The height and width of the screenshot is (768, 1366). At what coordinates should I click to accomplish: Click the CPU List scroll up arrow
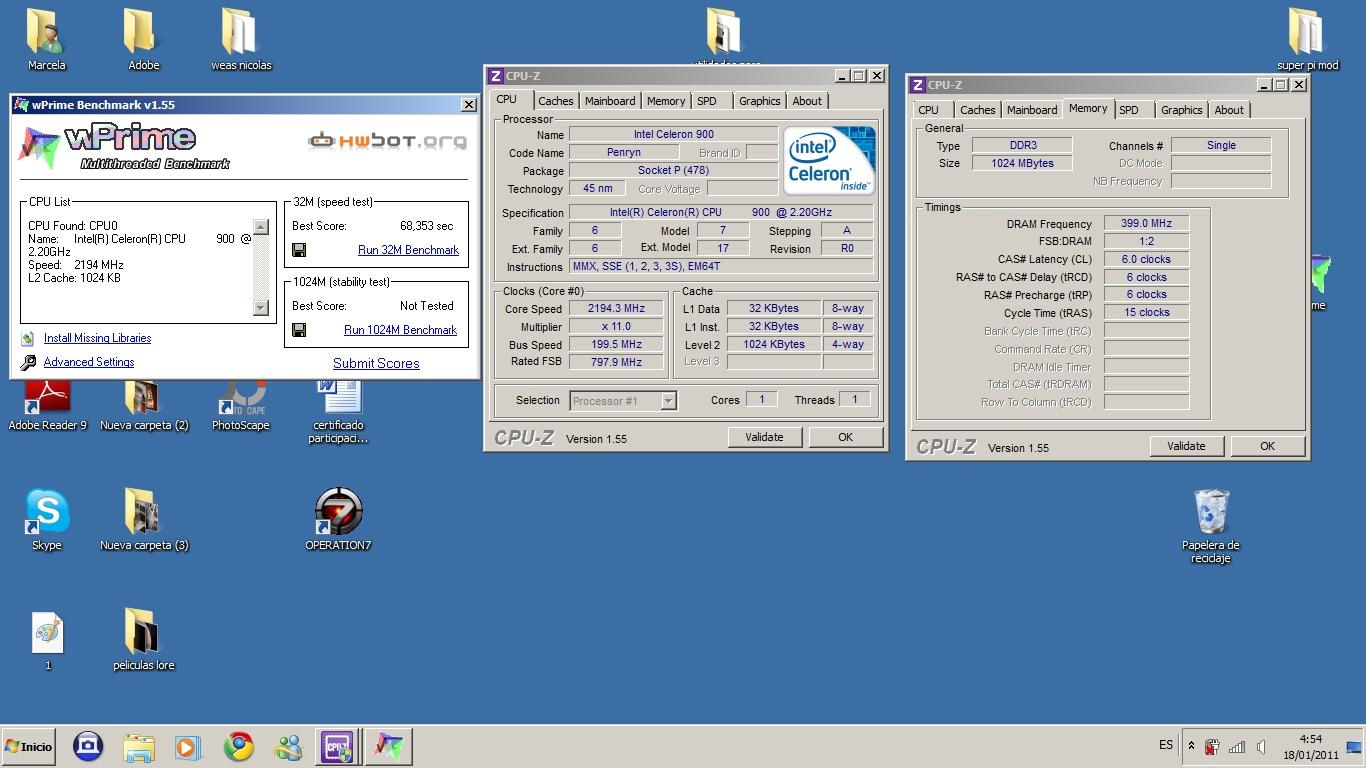point(261,227)
